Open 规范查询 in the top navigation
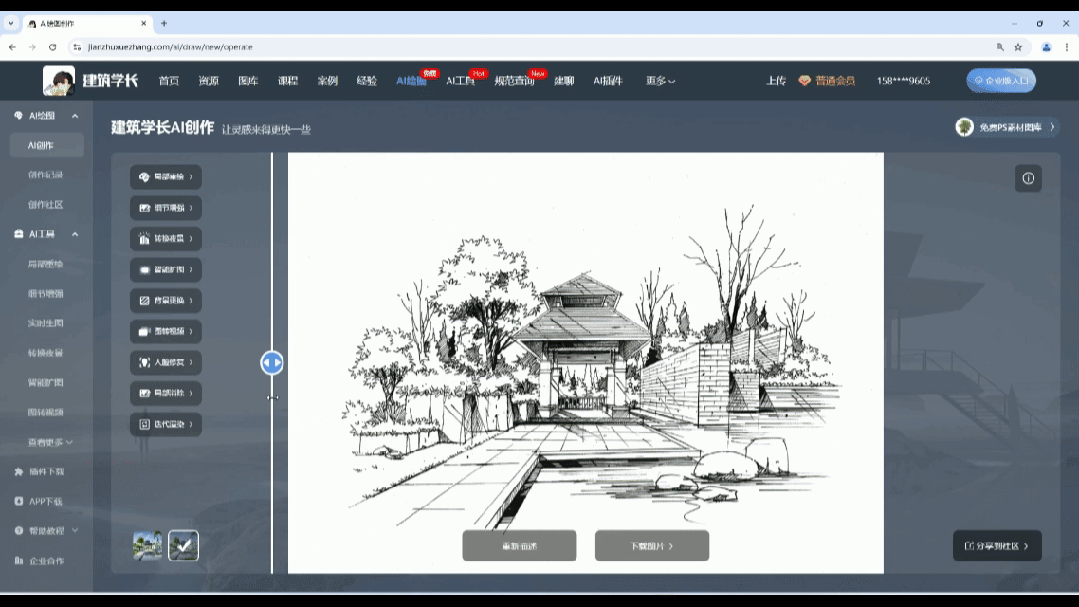 tap(514, 81)
